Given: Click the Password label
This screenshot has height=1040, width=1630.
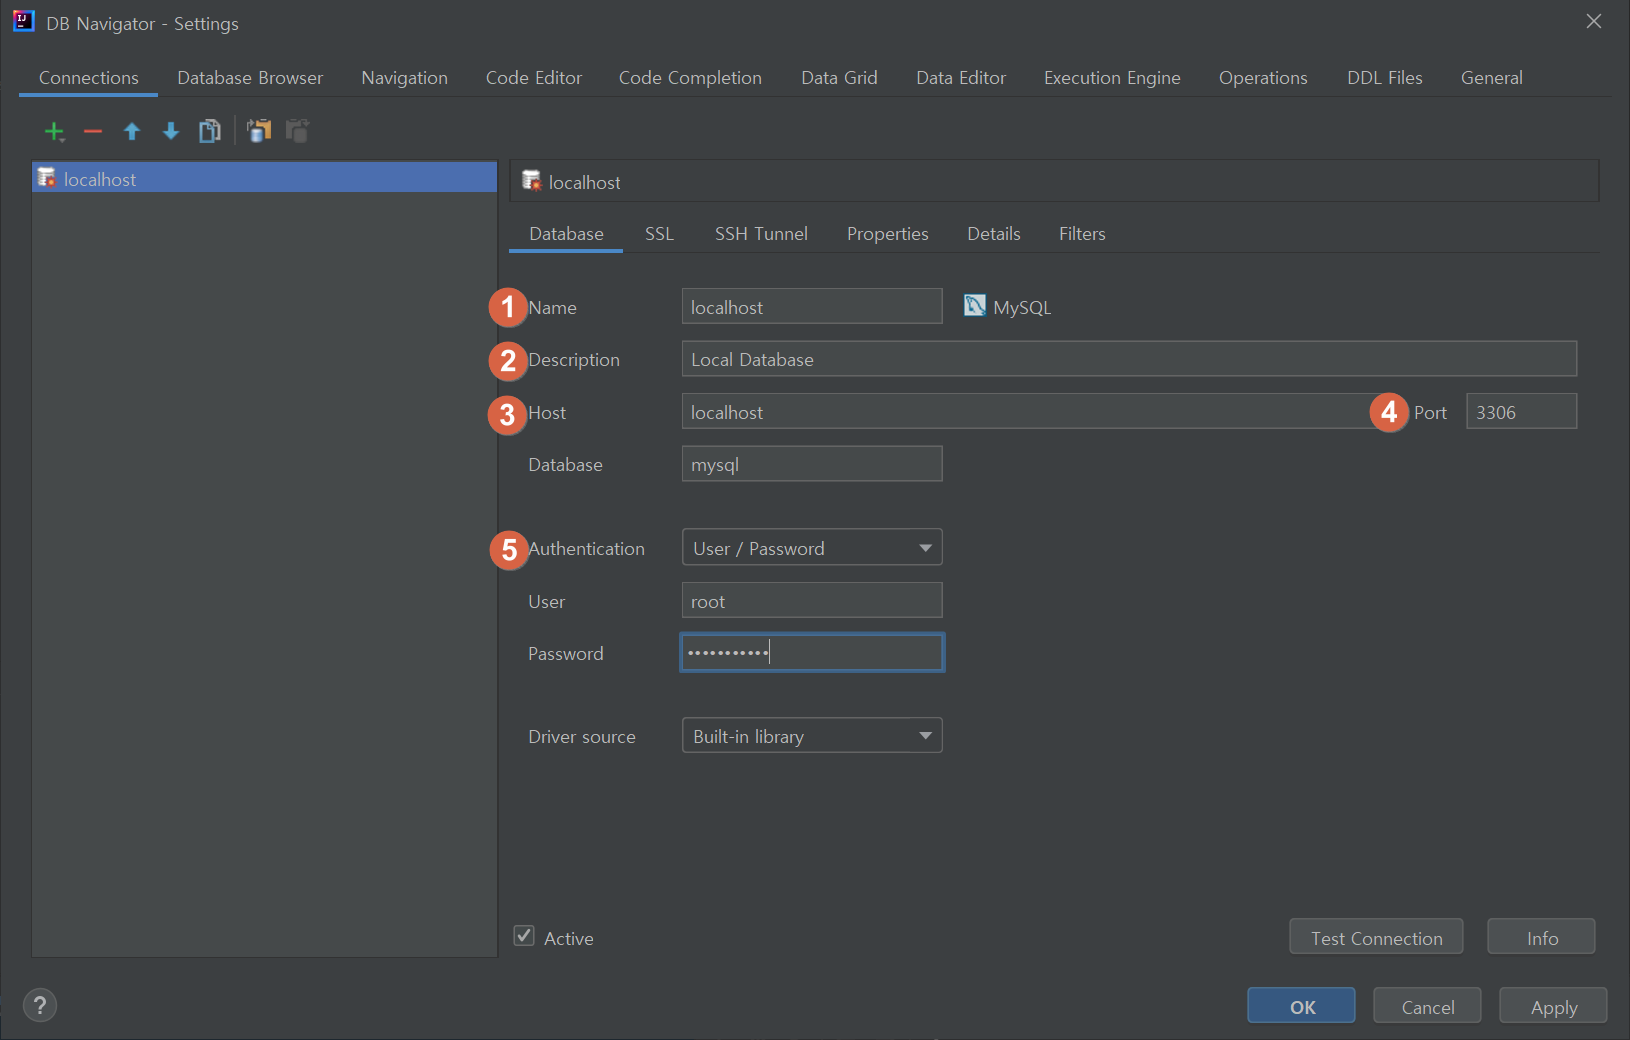Looking at the screenshot, I should [566, 654].
